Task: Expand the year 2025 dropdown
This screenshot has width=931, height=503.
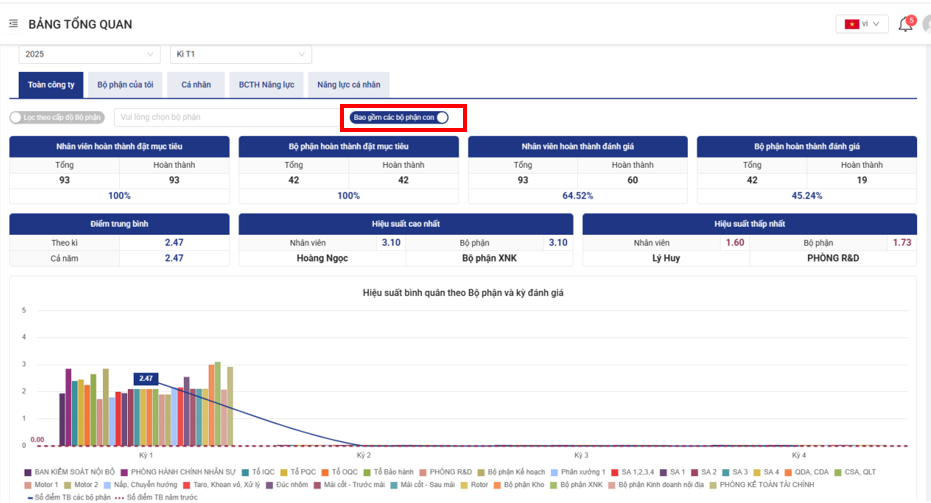Action: coord(89,54)
